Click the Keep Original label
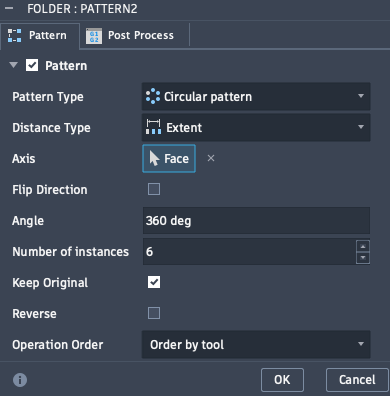 (50, 283)
